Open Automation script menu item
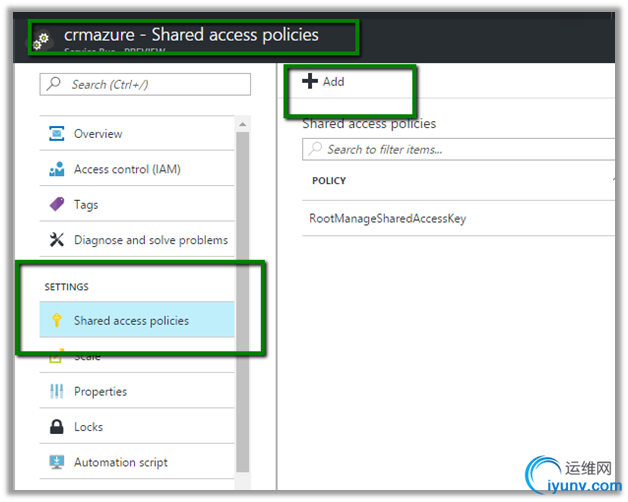 137,462
